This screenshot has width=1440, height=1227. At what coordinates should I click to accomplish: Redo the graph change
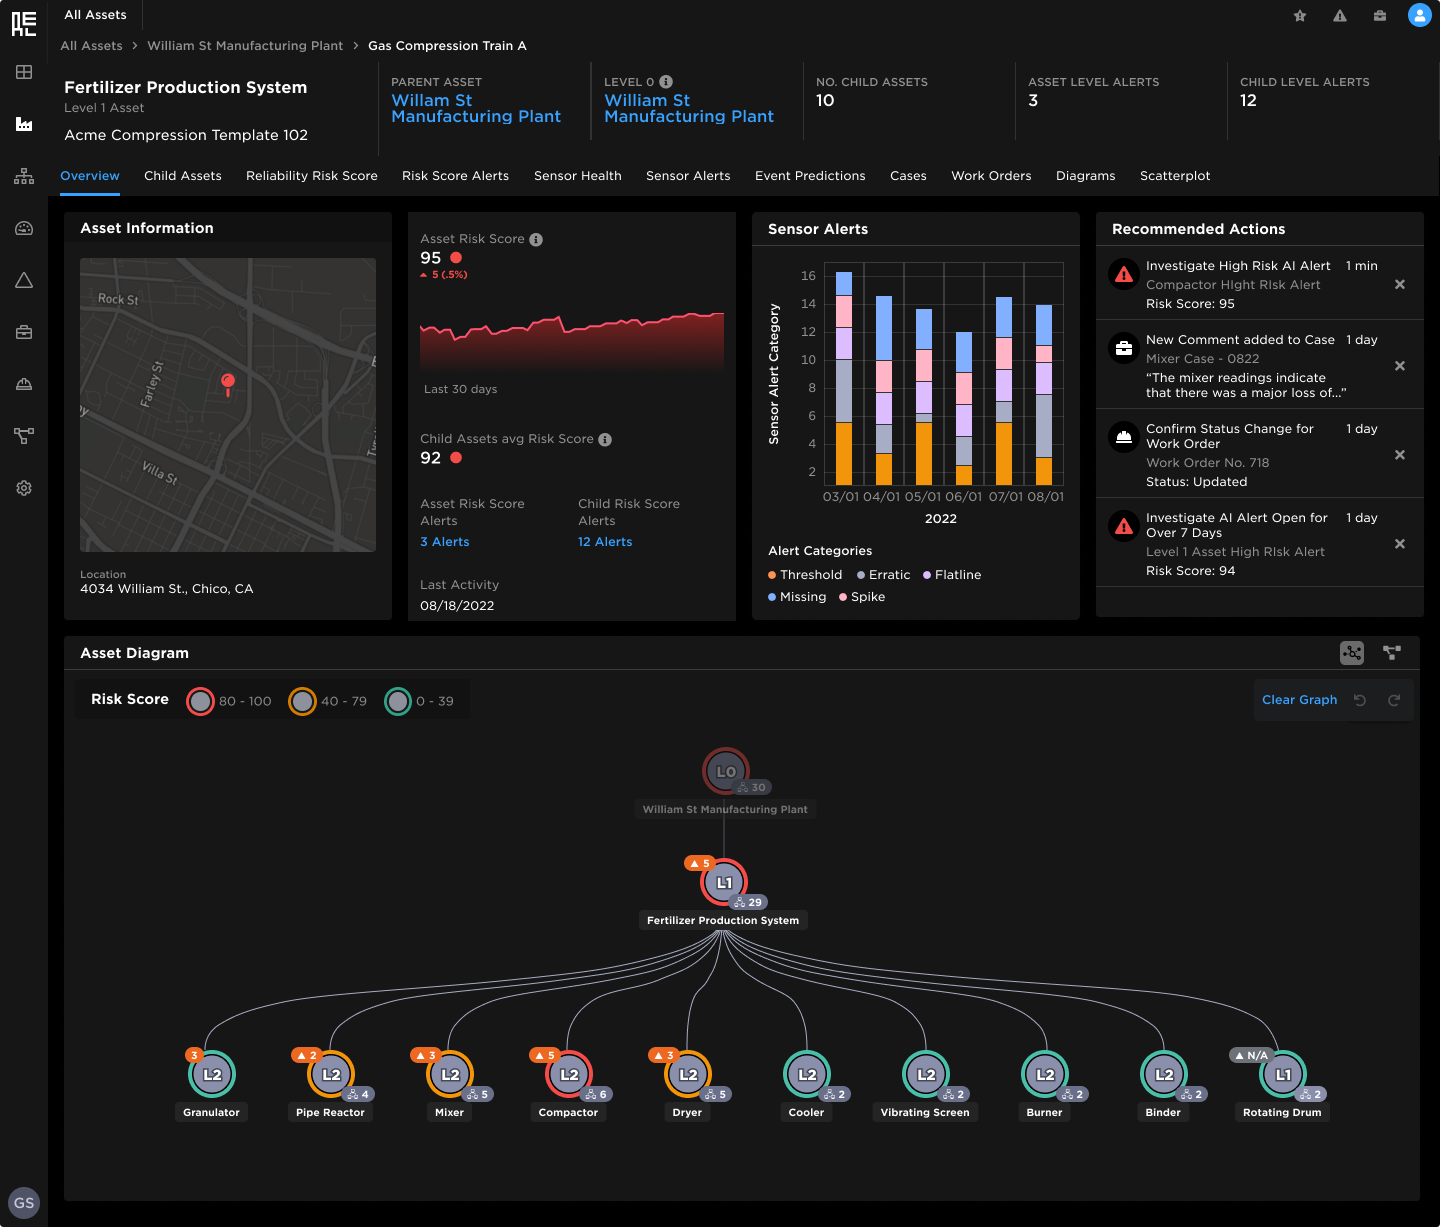click(x=1394, y=700)
